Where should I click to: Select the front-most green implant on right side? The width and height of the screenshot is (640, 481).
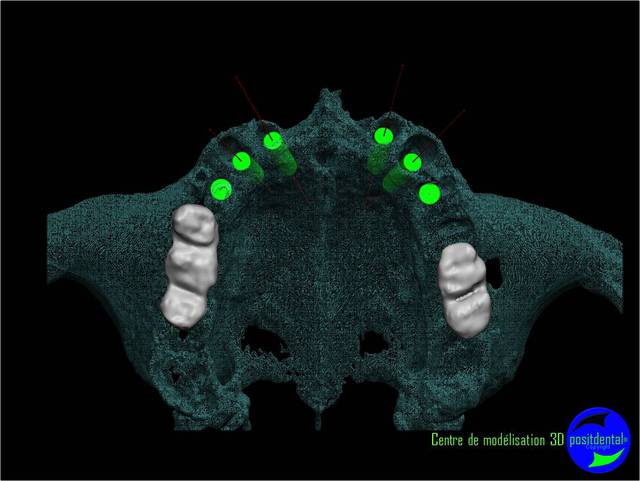[381, 136]
